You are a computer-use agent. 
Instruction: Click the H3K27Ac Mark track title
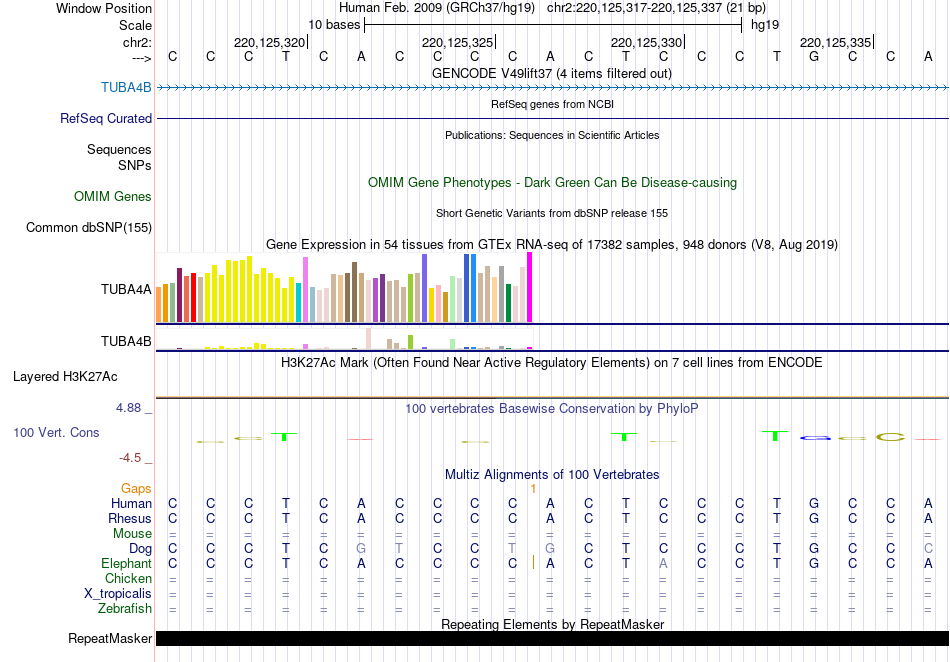click(x=552, y=362)
